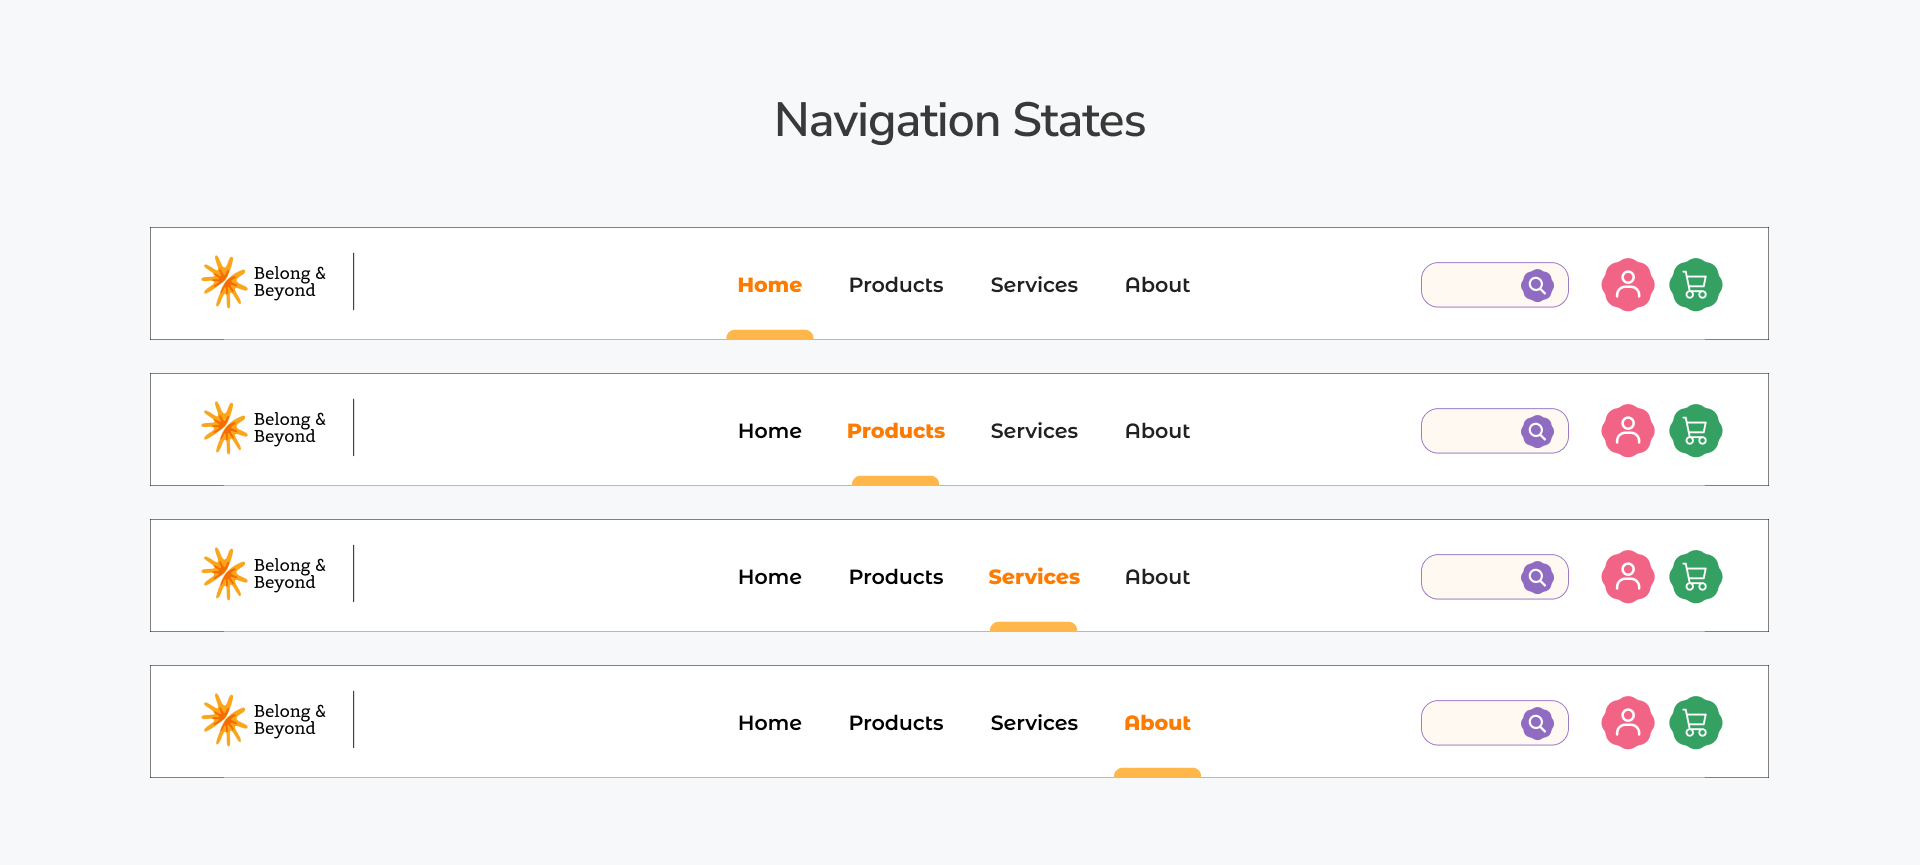Go to Products in the third navbar
This screenshot has width=1920, height=865.
(895, 577)
